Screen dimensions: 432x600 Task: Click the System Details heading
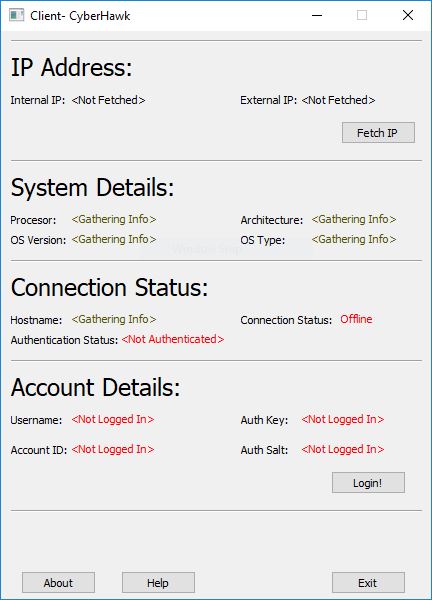(92, 188)
